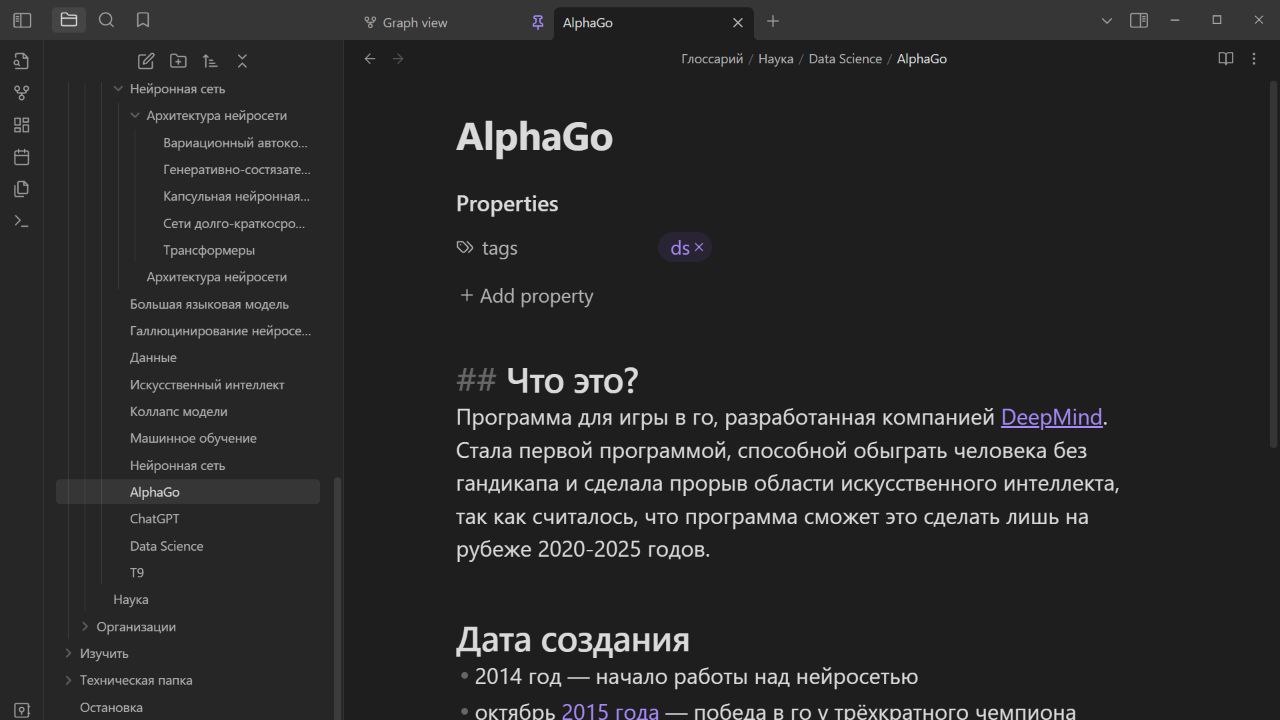The height and width of the screenshot is (720, 1280).
Task: Collapse all folders in file explorer
Action: pyautogui.click(x=242, y=61)
